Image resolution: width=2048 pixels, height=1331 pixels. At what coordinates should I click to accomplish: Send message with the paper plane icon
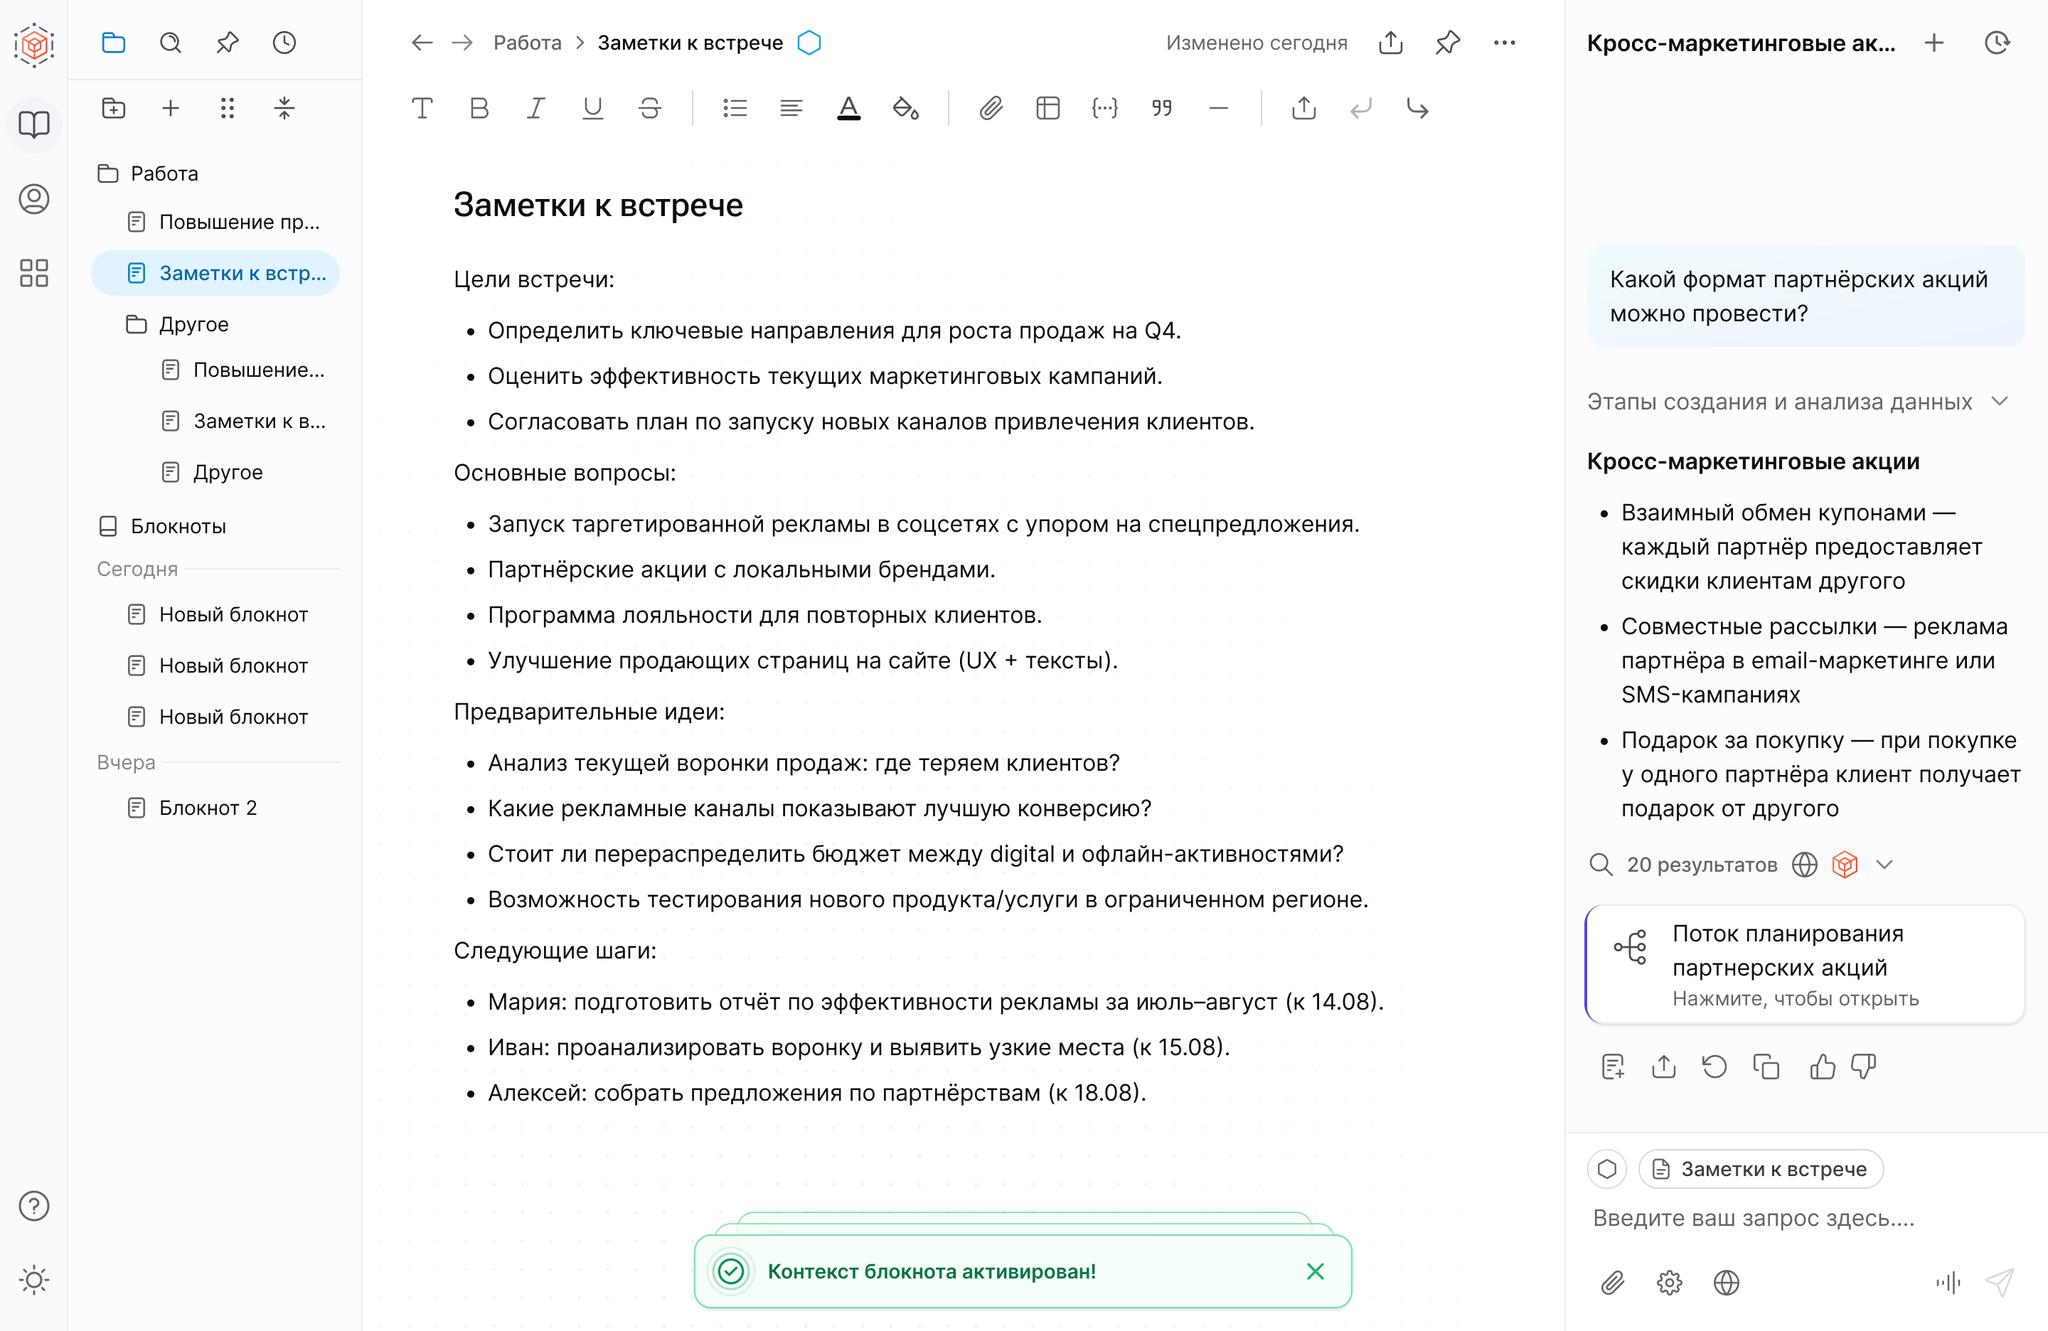pyautogui.click(x=1998, y=1283)
